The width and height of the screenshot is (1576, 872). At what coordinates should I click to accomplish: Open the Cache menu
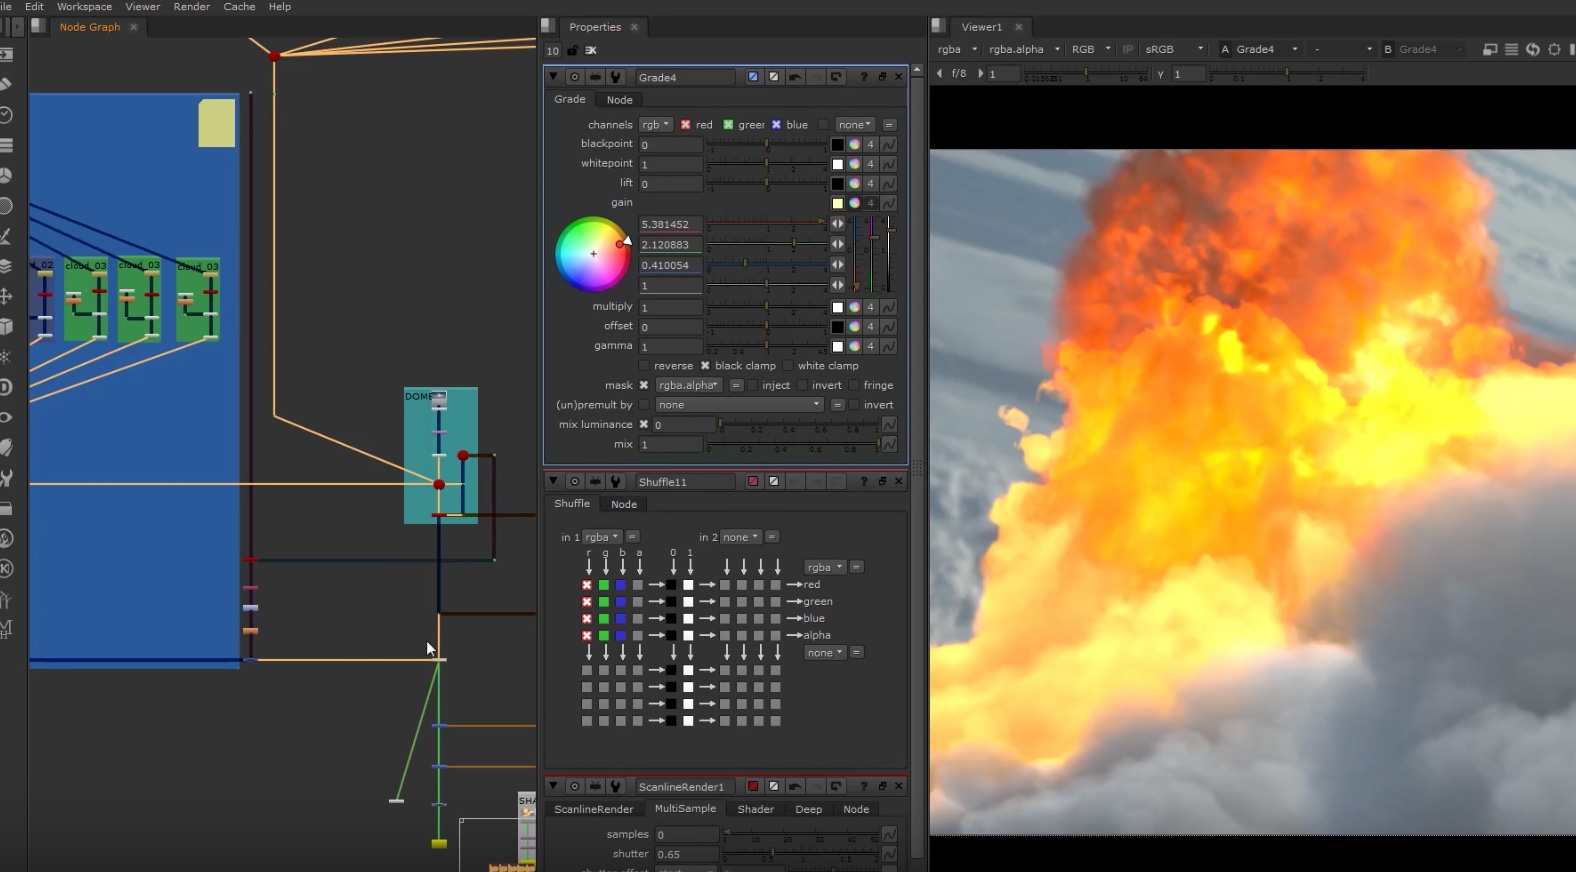pos(239,6)
